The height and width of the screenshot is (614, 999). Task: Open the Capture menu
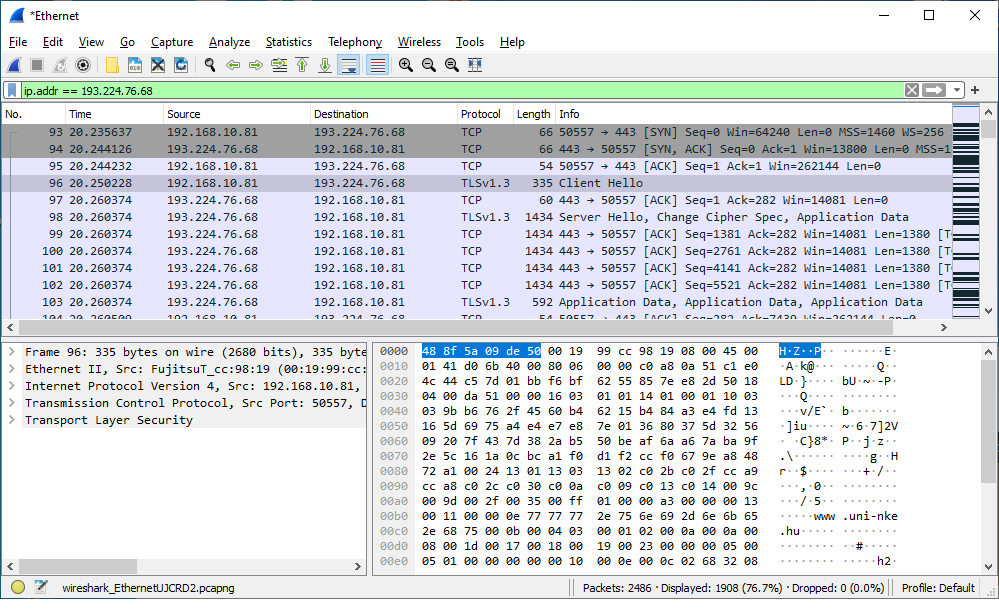tap(172, 42)
